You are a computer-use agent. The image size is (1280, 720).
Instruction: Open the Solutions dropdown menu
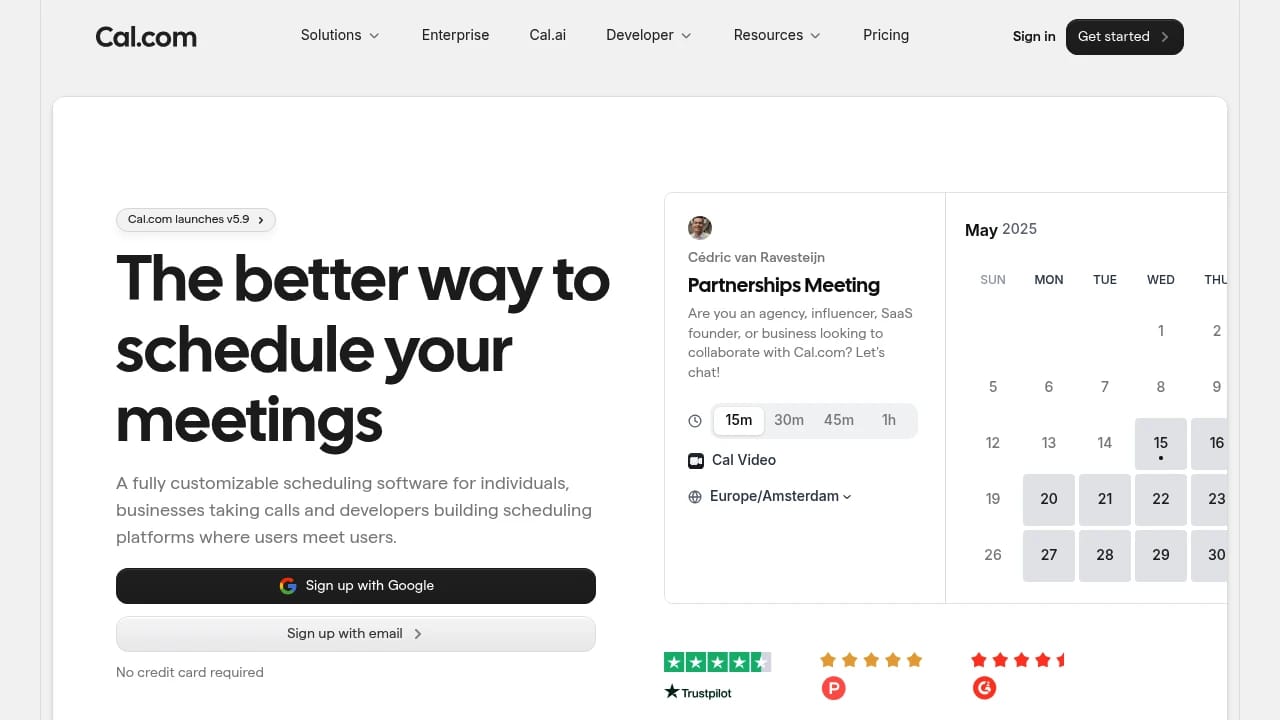[x=340, y=35]
